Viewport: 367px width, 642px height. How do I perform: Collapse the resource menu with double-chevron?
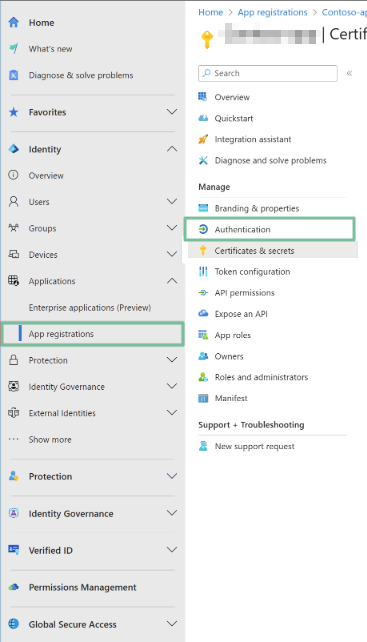pos(349,73)
